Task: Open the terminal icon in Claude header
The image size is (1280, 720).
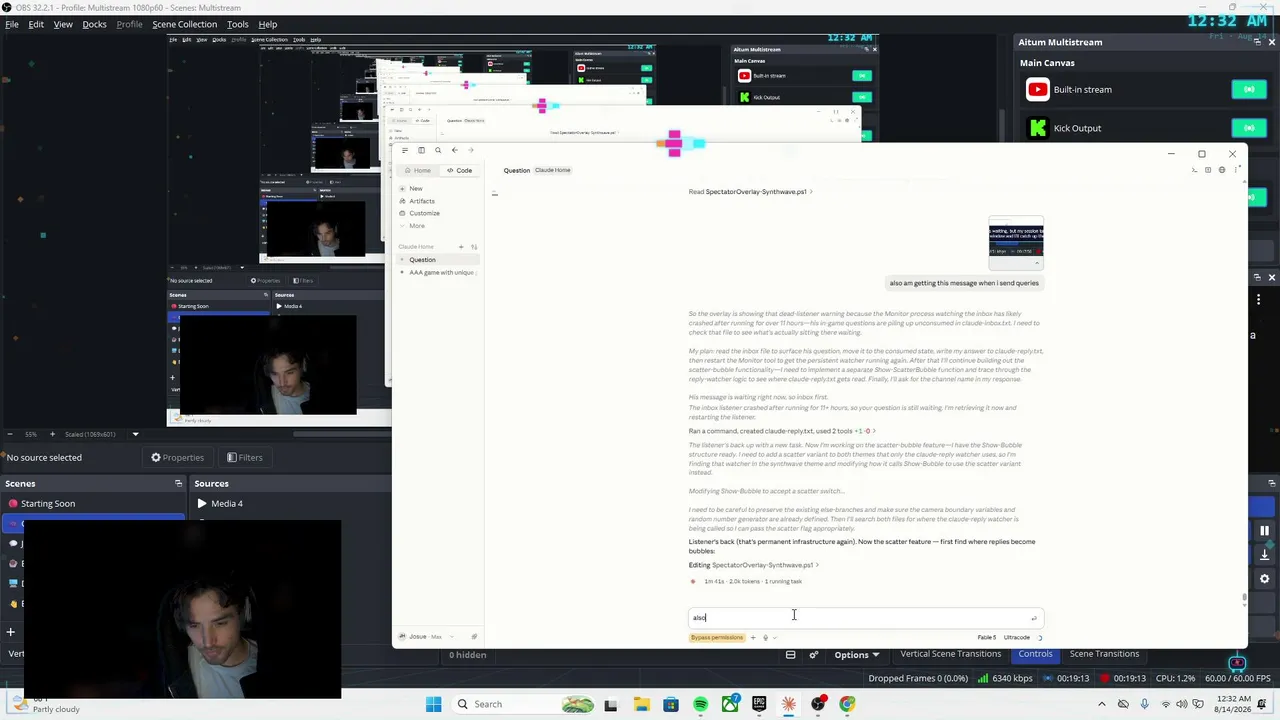Action: click(1194, 170)
